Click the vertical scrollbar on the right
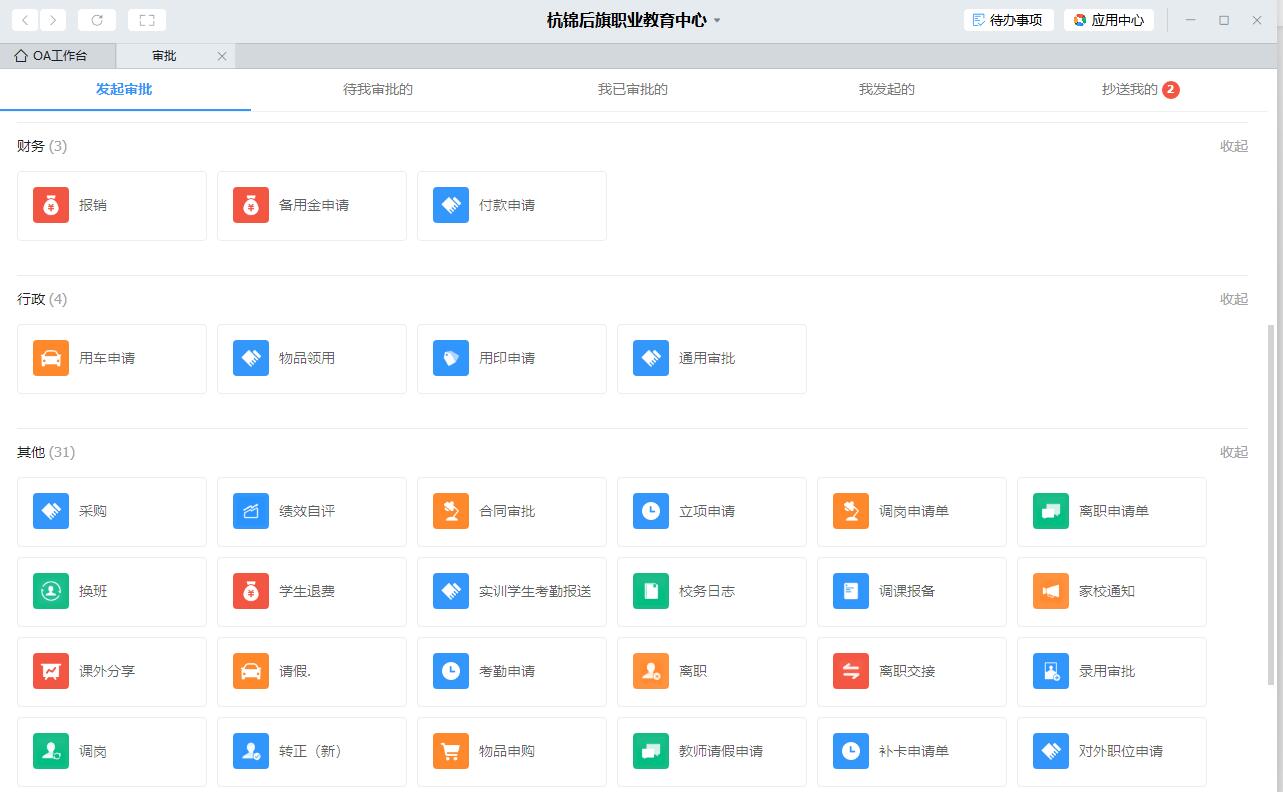 tap(1272, 500)
